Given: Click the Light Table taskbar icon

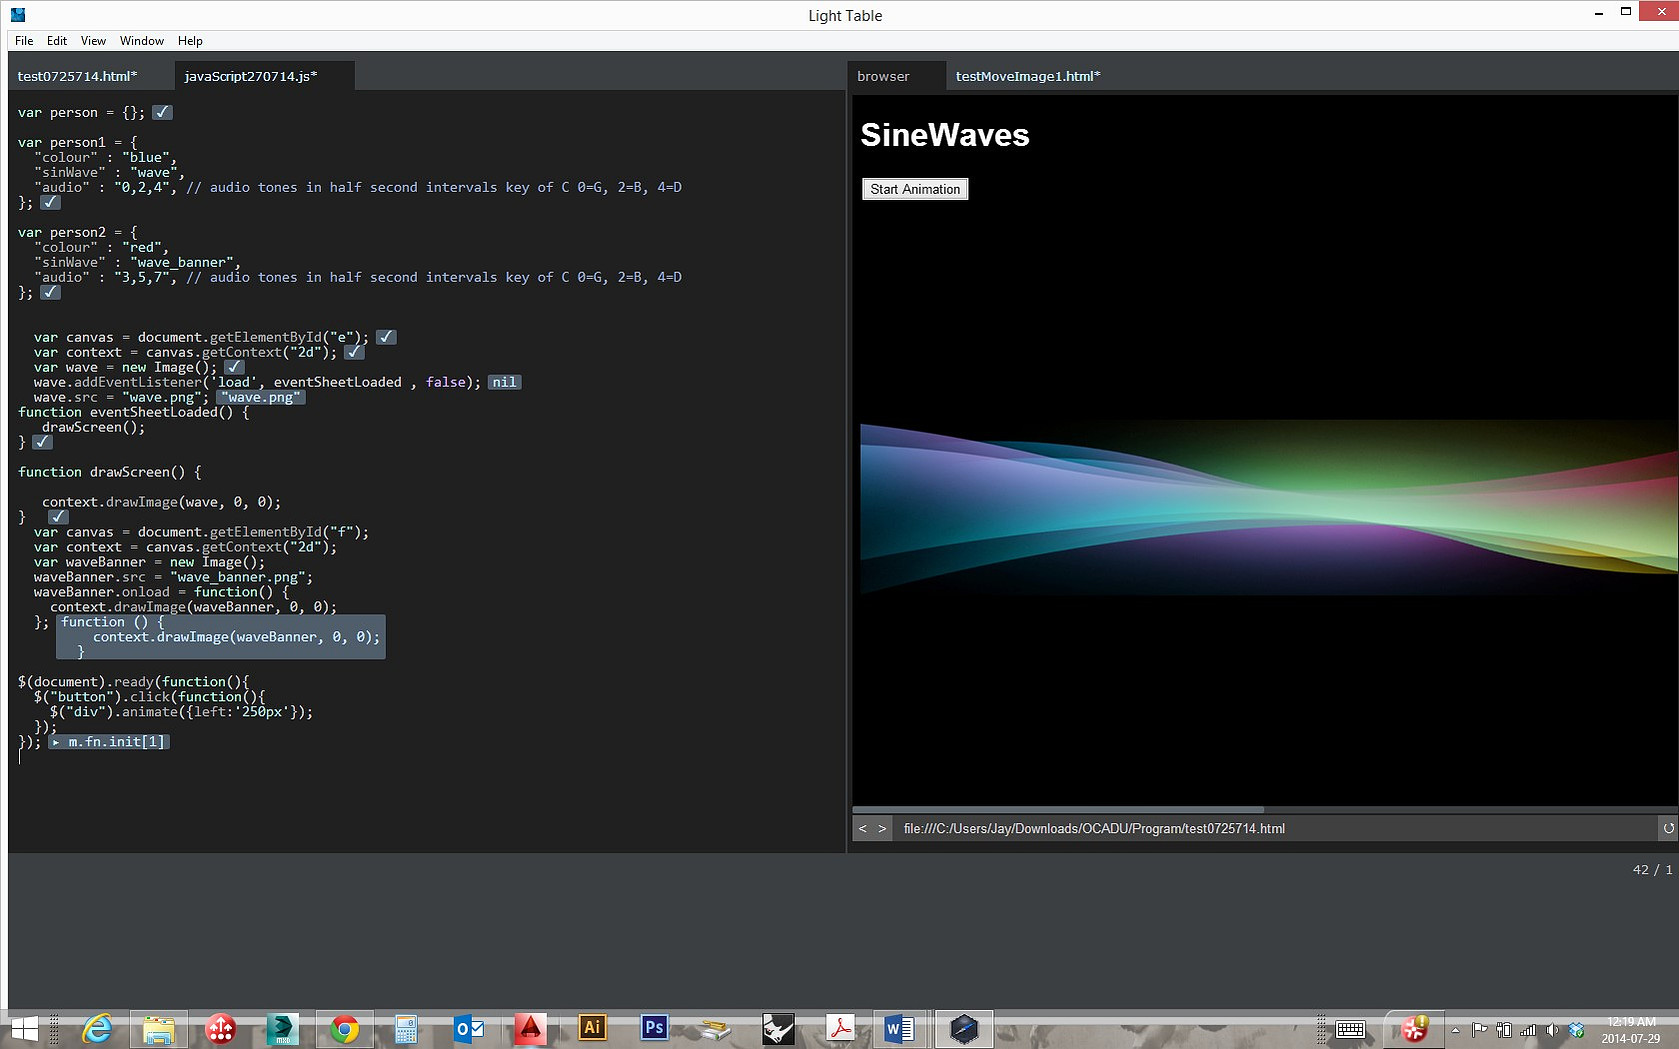Looking at the screenshot, I should coord(964,1029).
